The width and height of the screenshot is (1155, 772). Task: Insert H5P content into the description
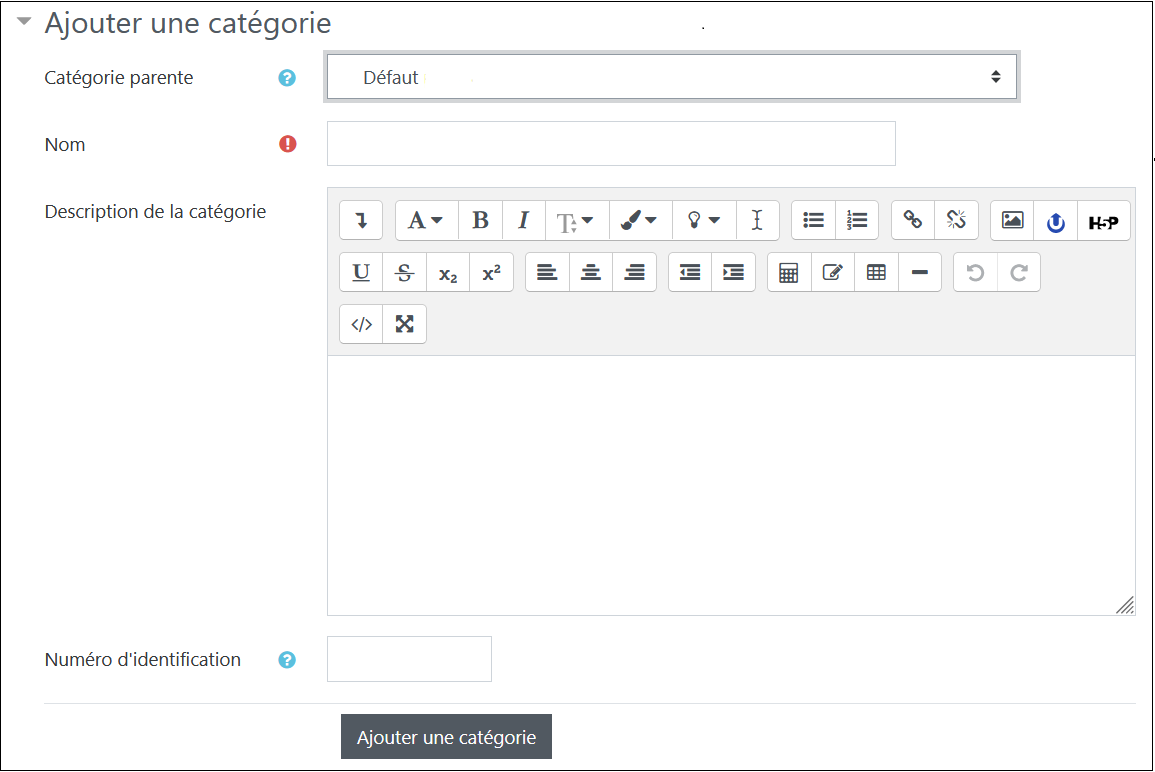pyautogui.click(x=1104, y=220)
